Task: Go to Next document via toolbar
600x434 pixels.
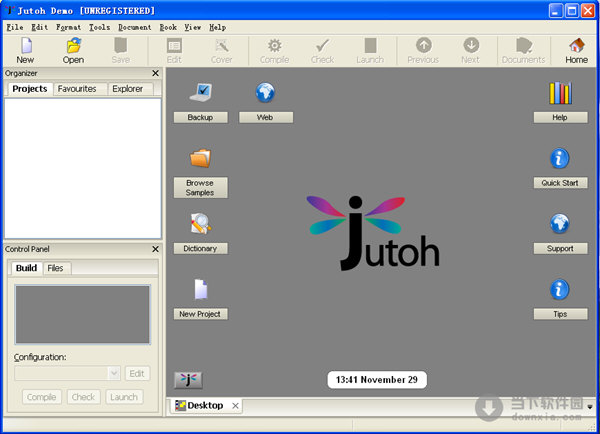Action: 471,46
